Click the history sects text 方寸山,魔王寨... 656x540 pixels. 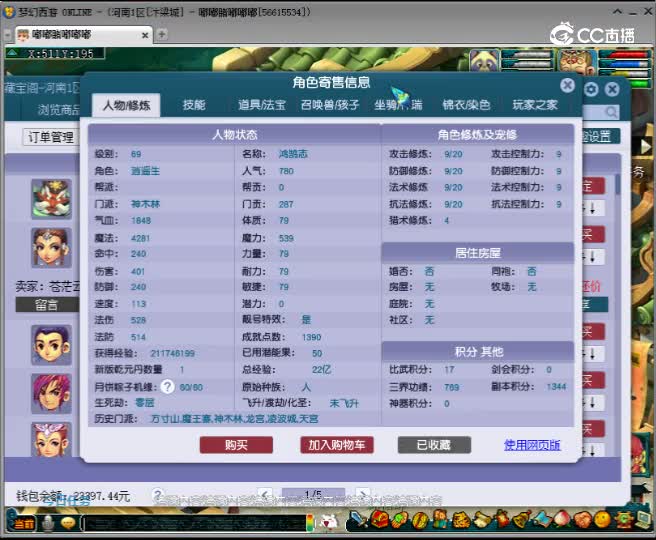pyautogui.click(x=181, y=418)
